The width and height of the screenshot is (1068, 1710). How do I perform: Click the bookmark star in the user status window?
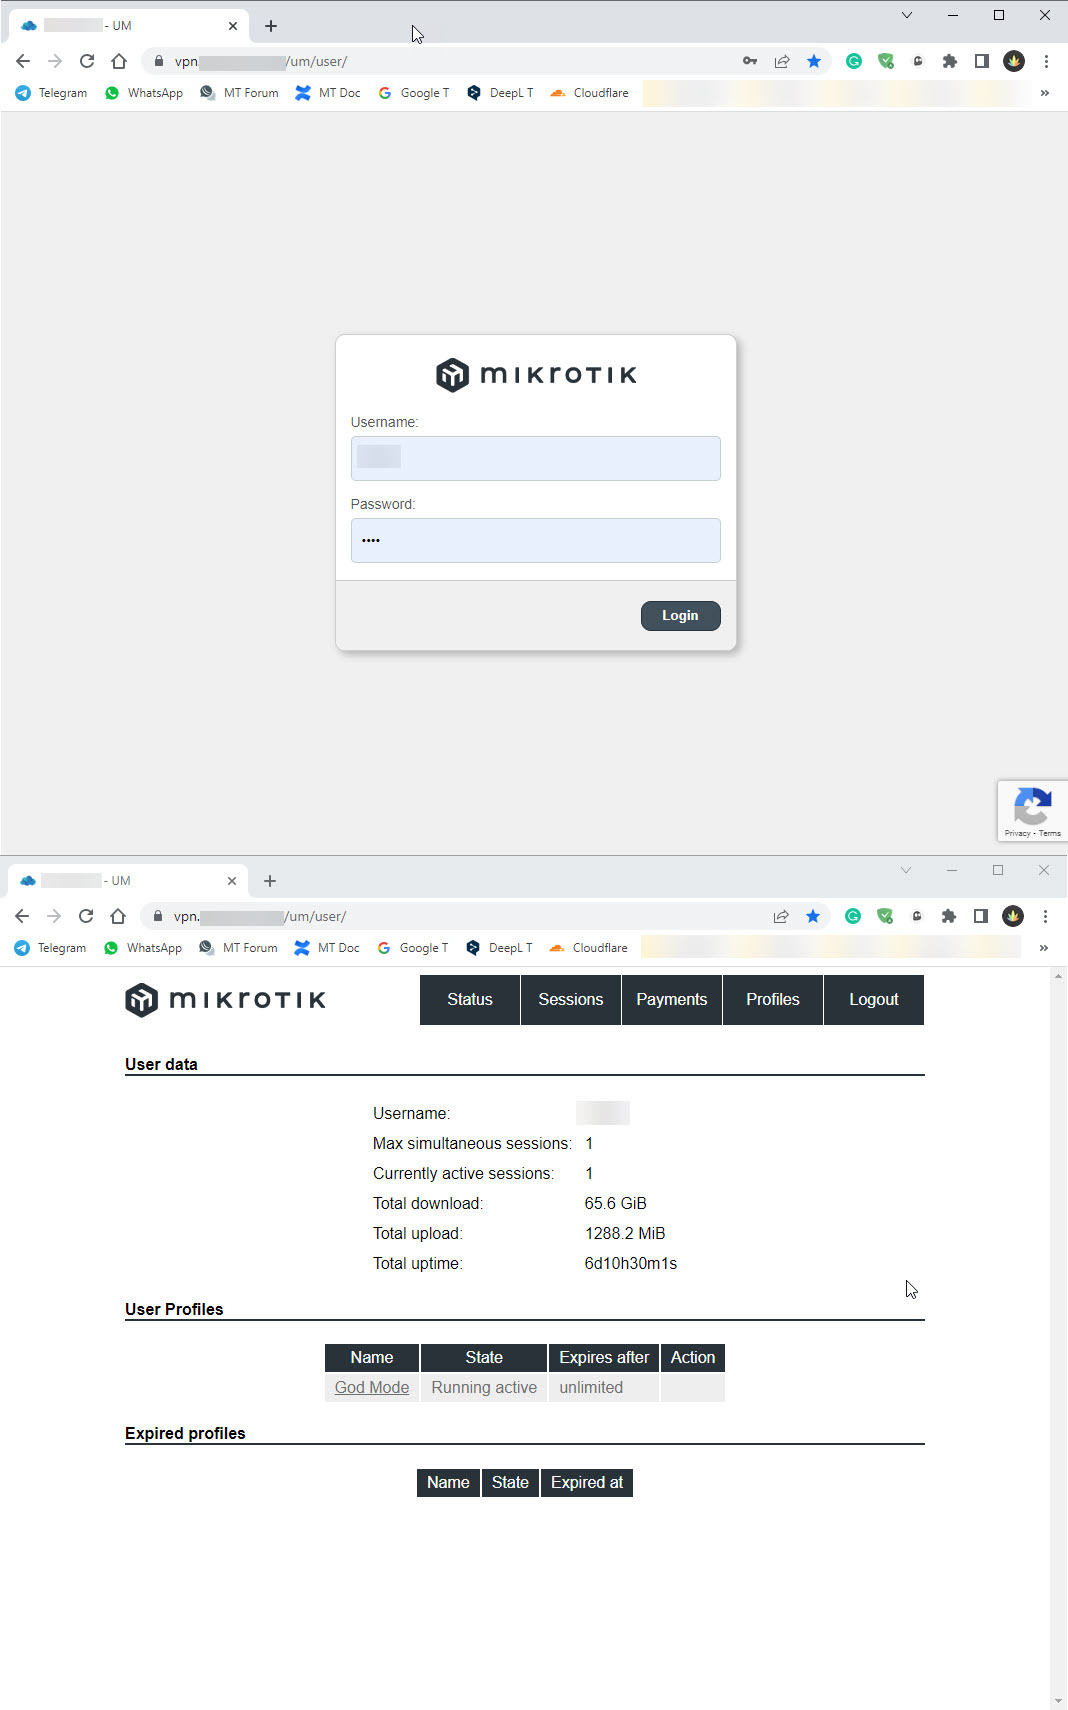(813, 916)
